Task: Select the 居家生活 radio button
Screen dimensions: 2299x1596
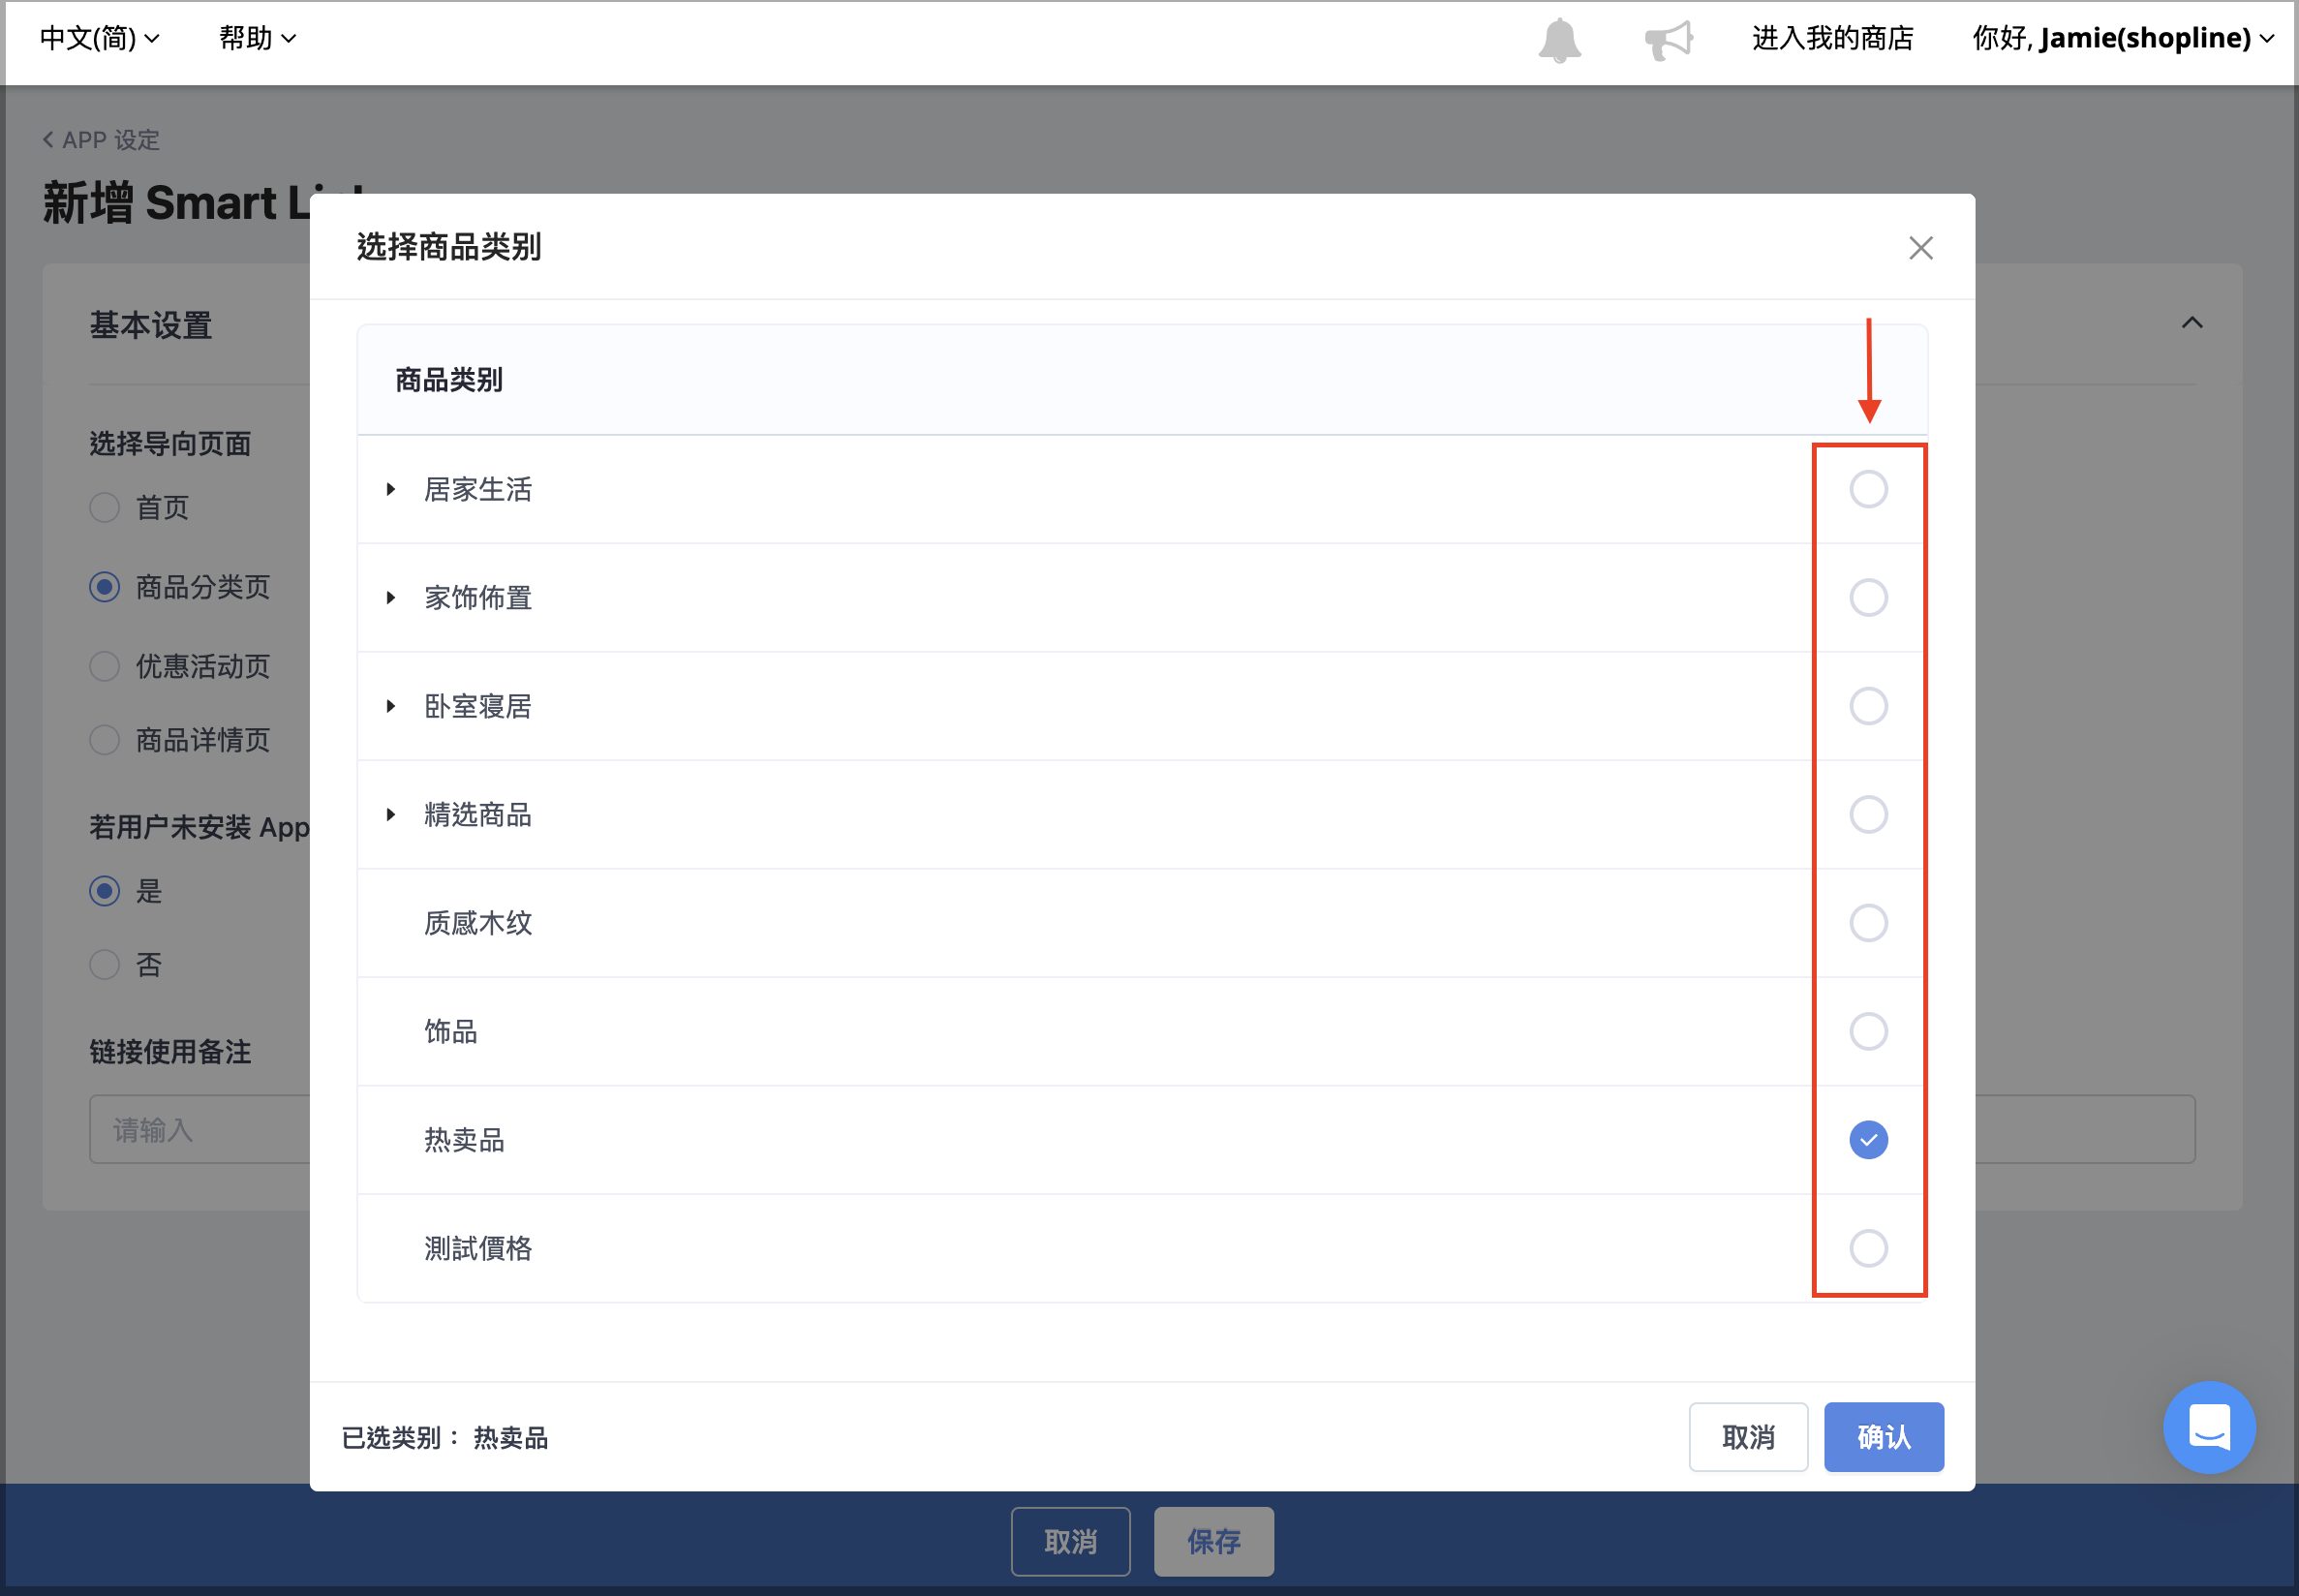Action: pyautogui.click(x=1868, y=489)
